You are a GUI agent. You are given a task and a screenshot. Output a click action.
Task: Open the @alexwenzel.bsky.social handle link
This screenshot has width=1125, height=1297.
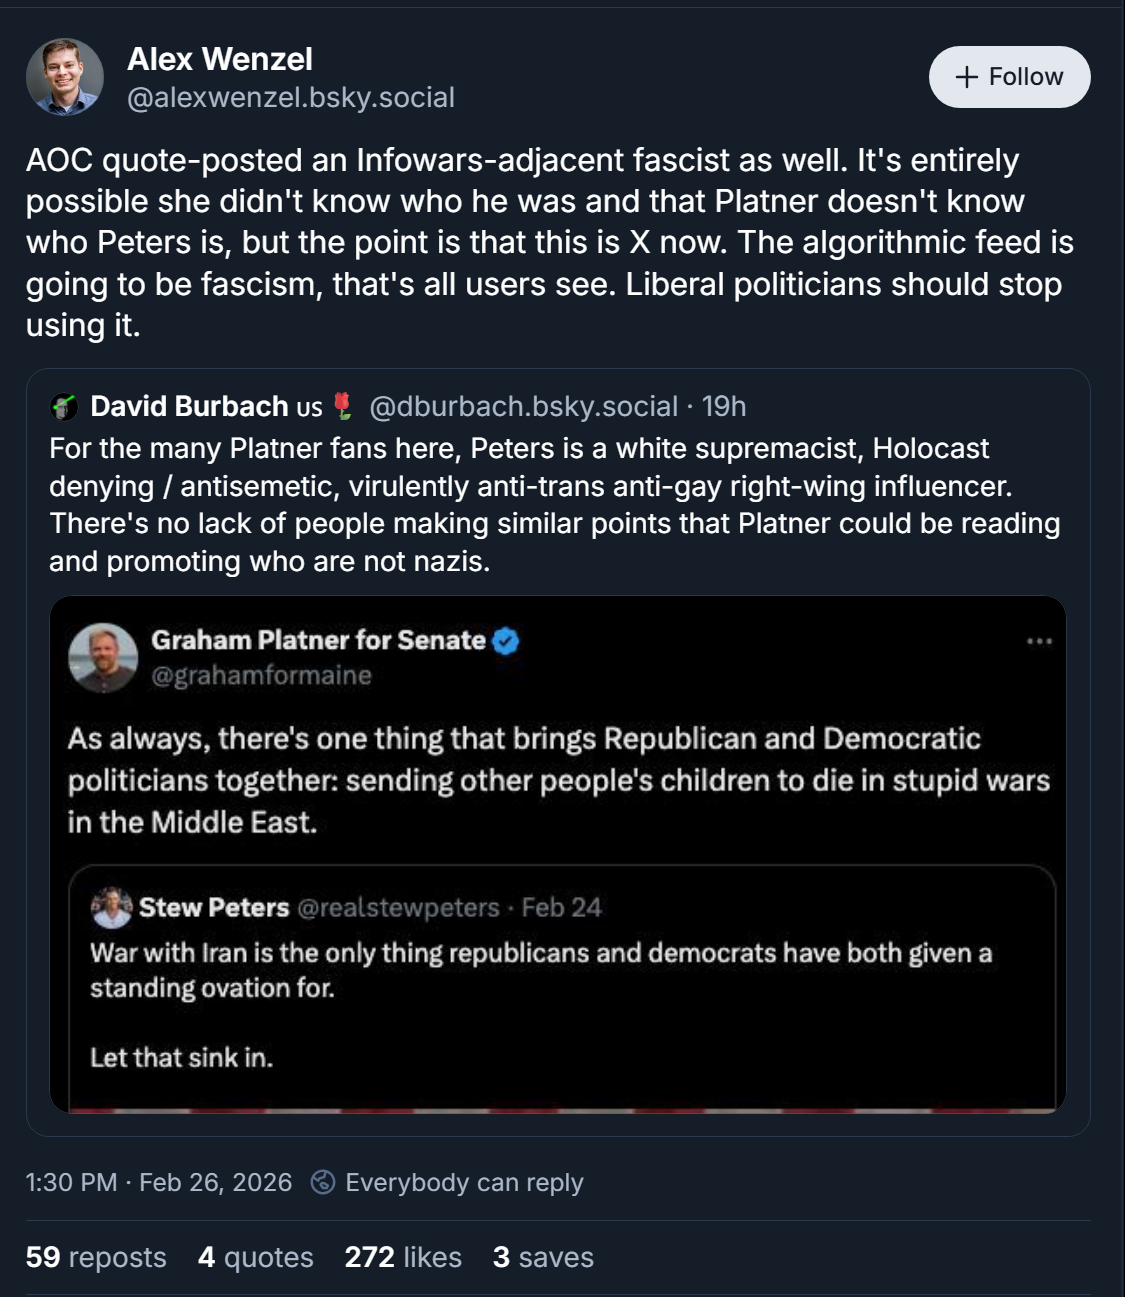point(291,98)
